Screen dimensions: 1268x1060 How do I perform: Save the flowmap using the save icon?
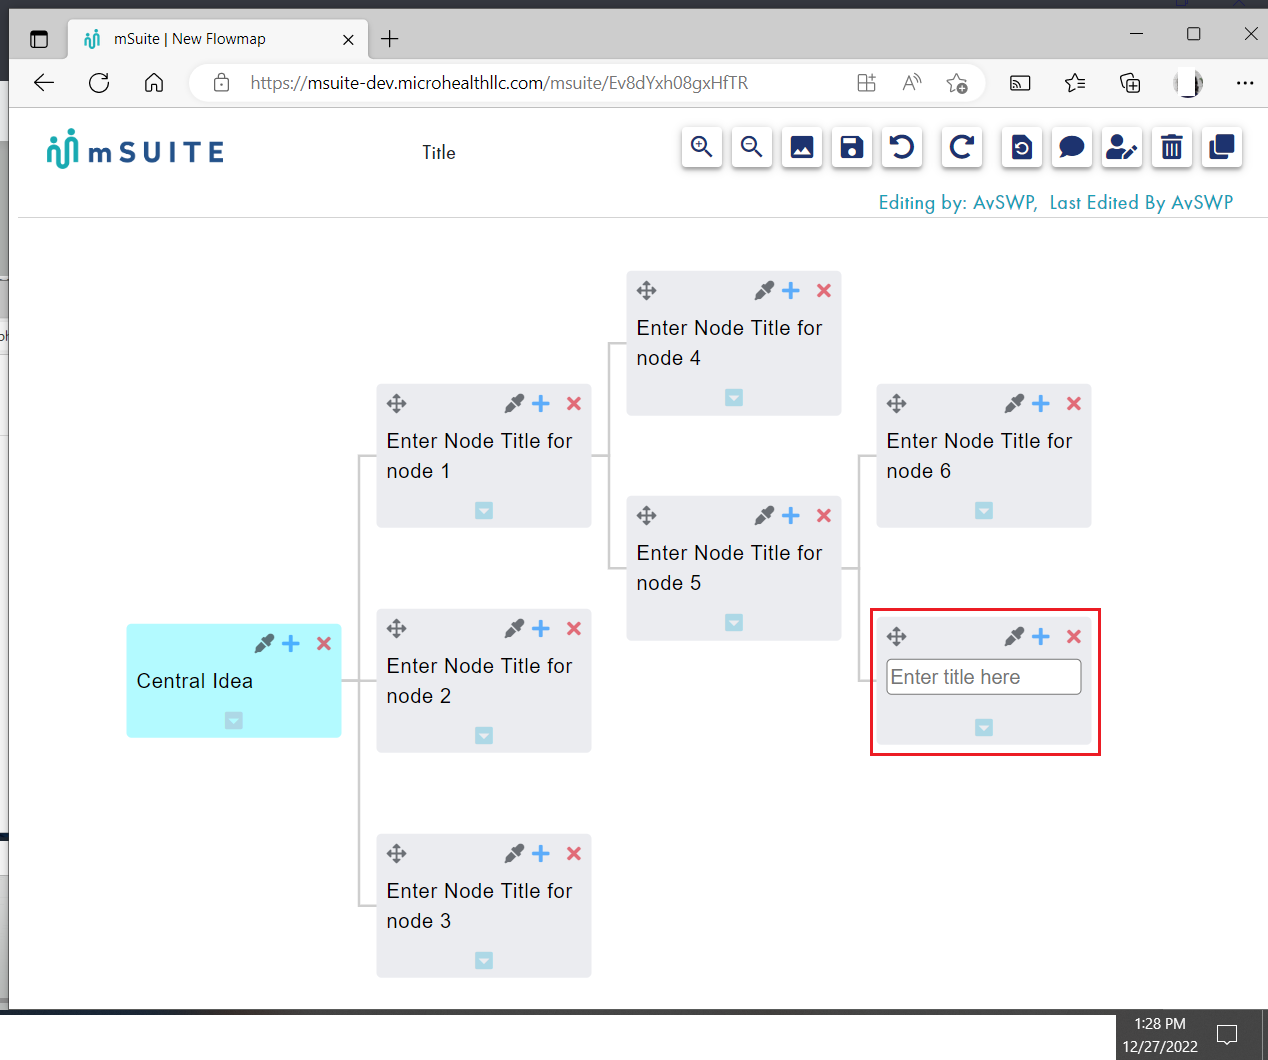[851, 147]
